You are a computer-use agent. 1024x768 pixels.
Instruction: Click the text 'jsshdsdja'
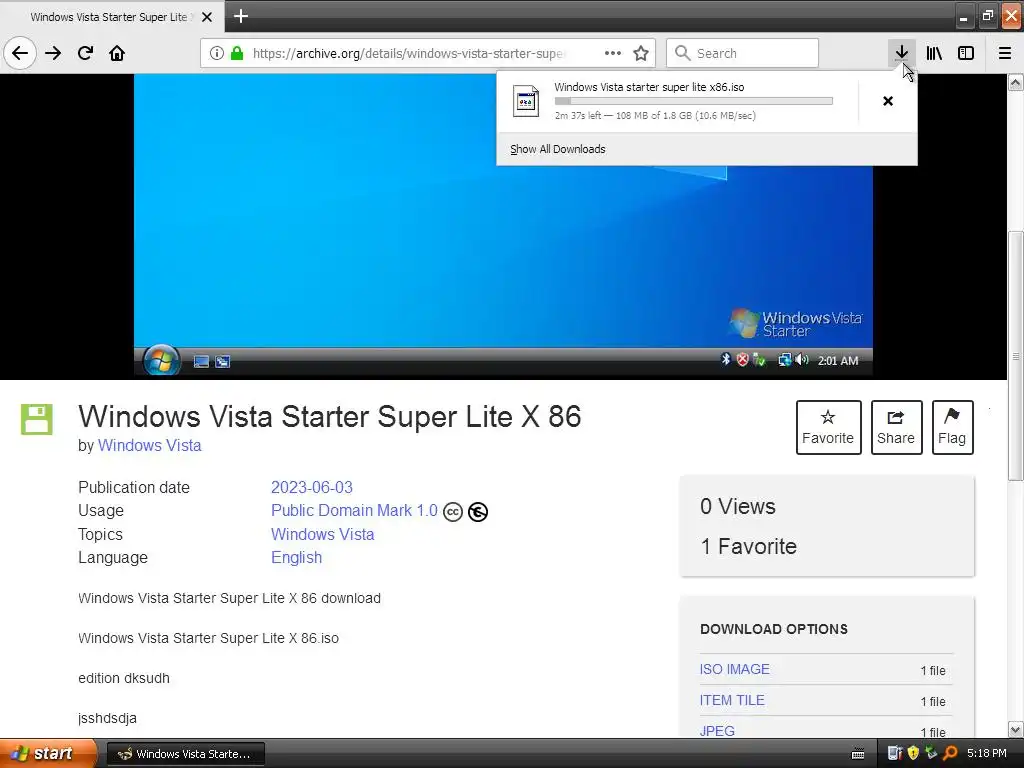[x=108, y=718]
